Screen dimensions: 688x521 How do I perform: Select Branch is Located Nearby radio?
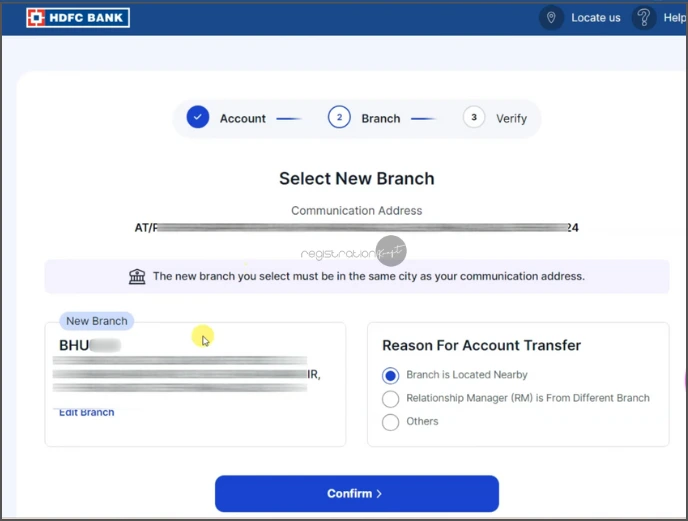tap(390, 375)
